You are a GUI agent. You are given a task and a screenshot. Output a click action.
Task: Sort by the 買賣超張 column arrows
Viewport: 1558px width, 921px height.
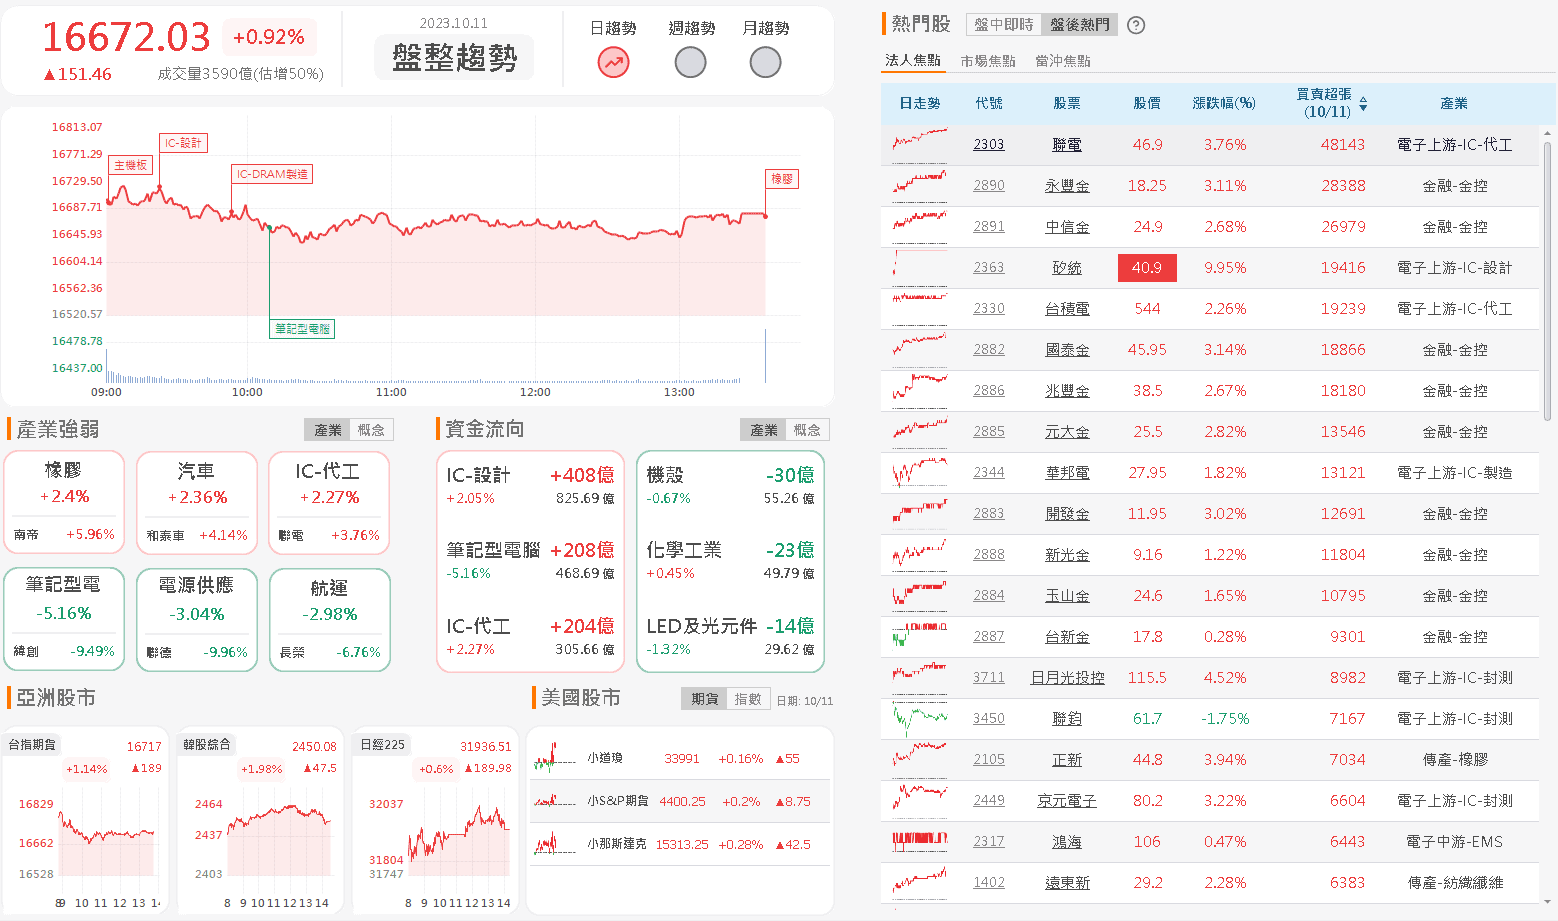click(1363, 104)
